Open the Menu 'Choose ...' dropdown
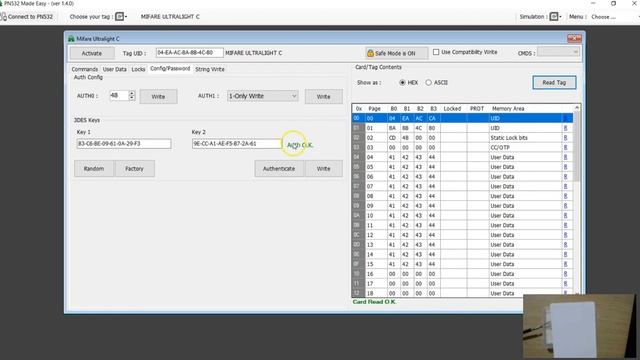Viewport: 640px width, 360px height. [604, 17]
